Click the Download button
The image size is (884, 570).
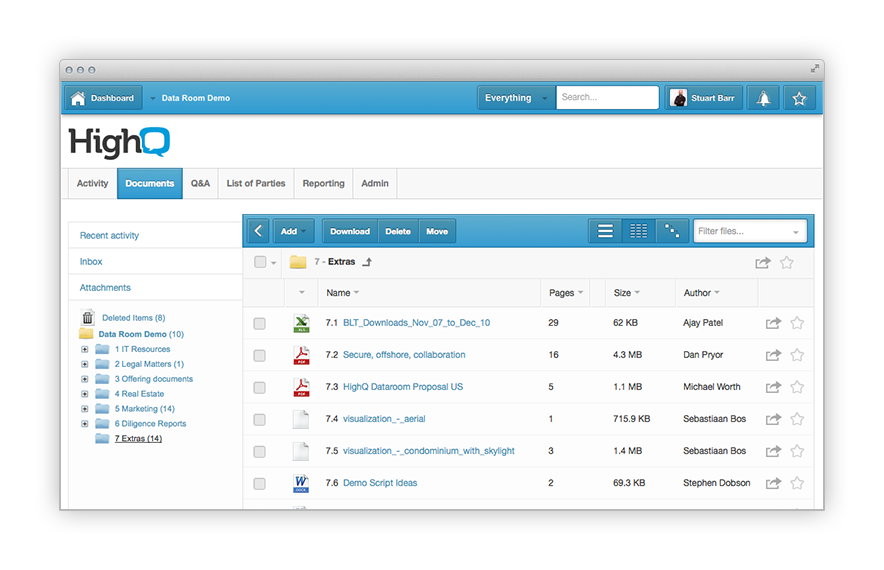(350, 231)
